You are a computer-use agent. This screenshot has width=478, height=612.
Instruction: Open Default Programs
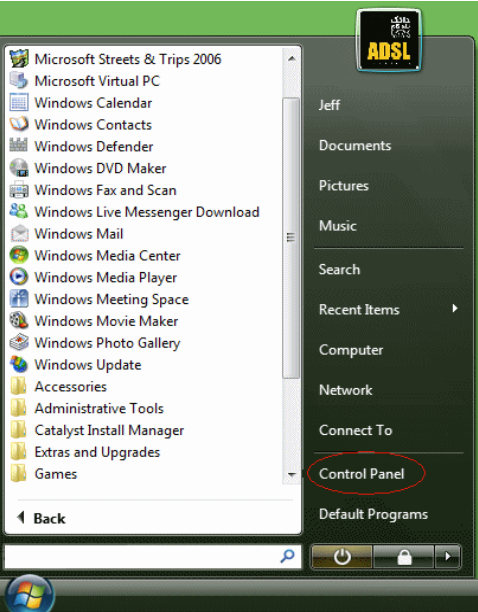373,514
